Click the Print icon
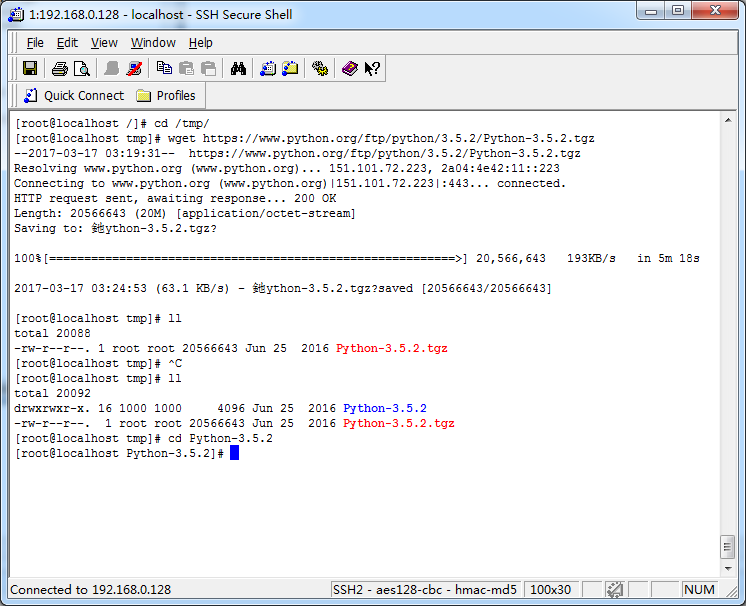 coord(59,68)
